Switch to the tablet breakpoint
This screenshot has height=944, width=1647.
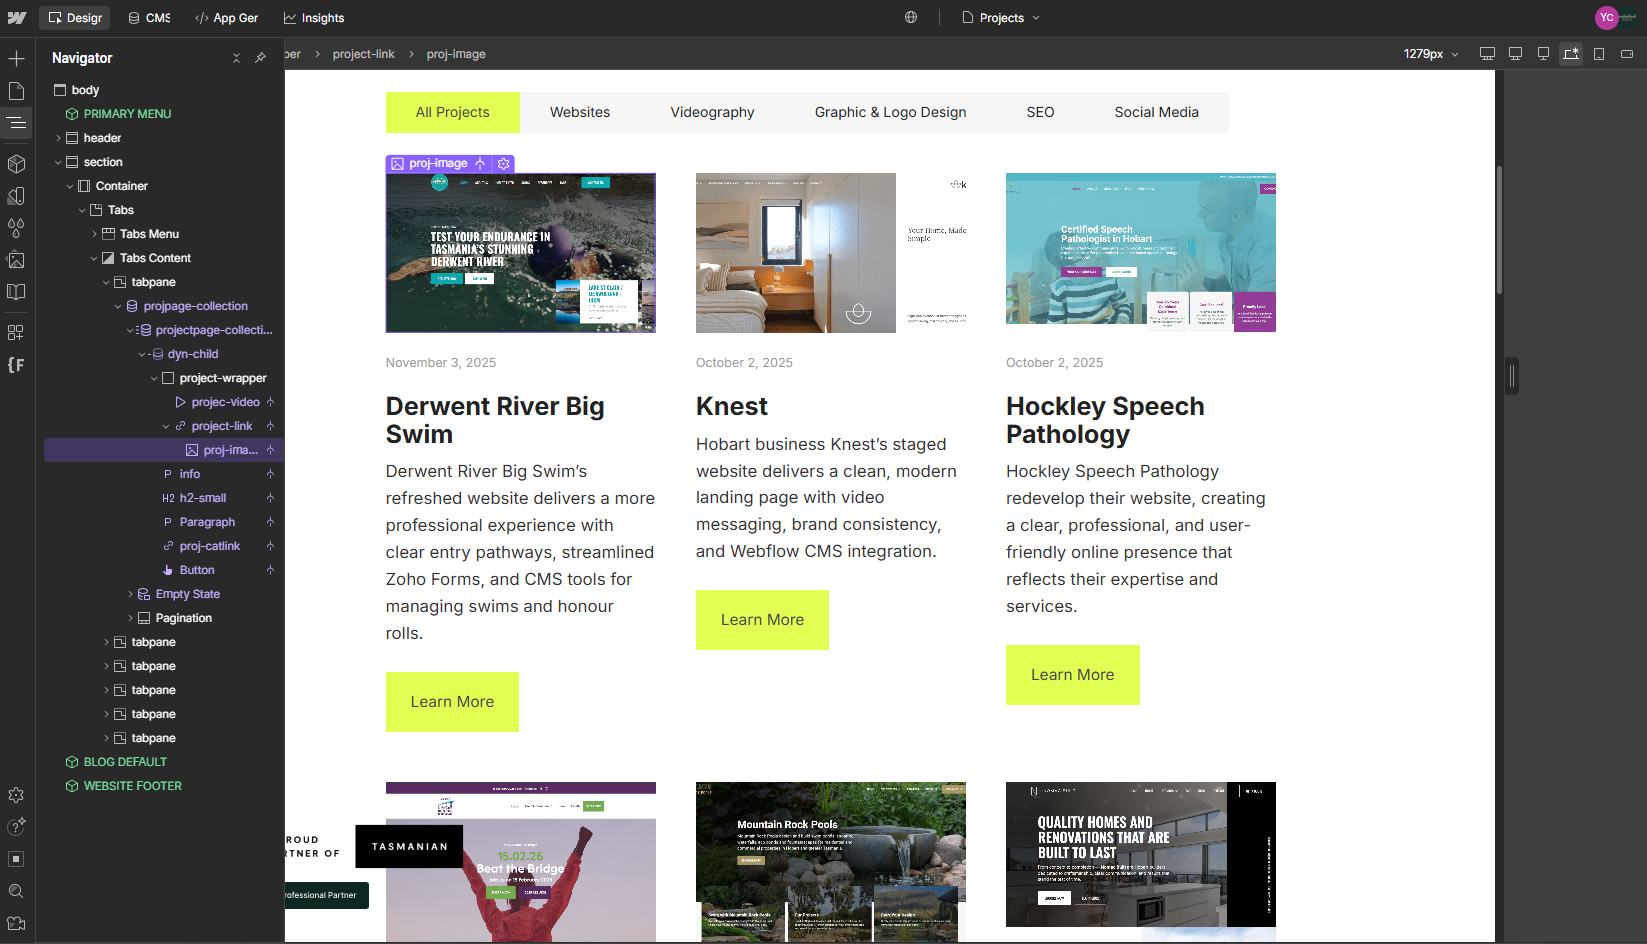point(1599,54)
